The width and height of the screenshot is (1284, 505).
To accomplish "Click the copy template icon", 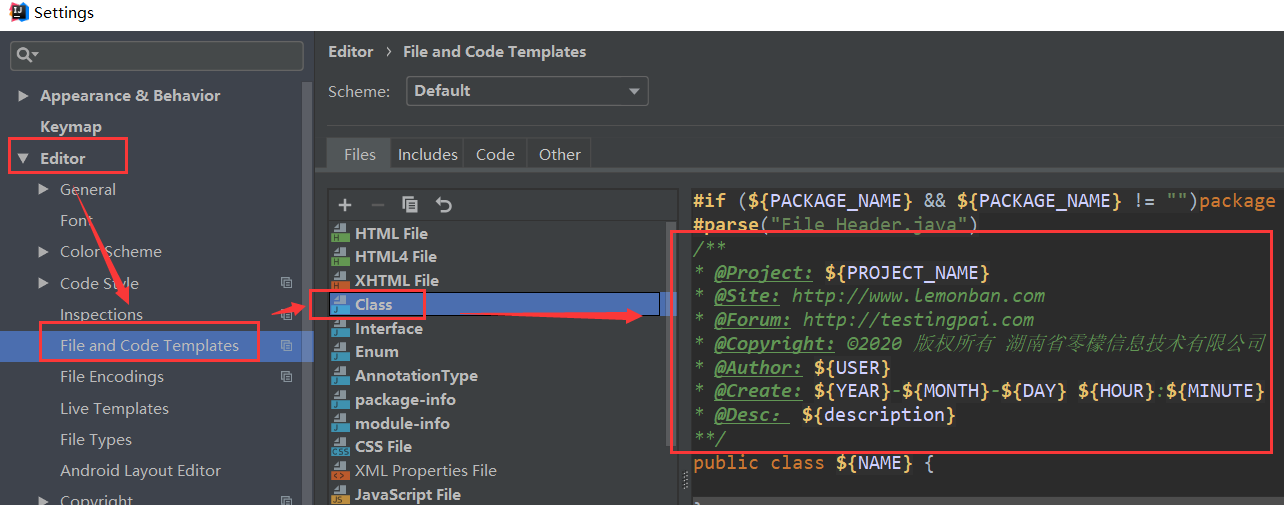I will pos(410,205).
